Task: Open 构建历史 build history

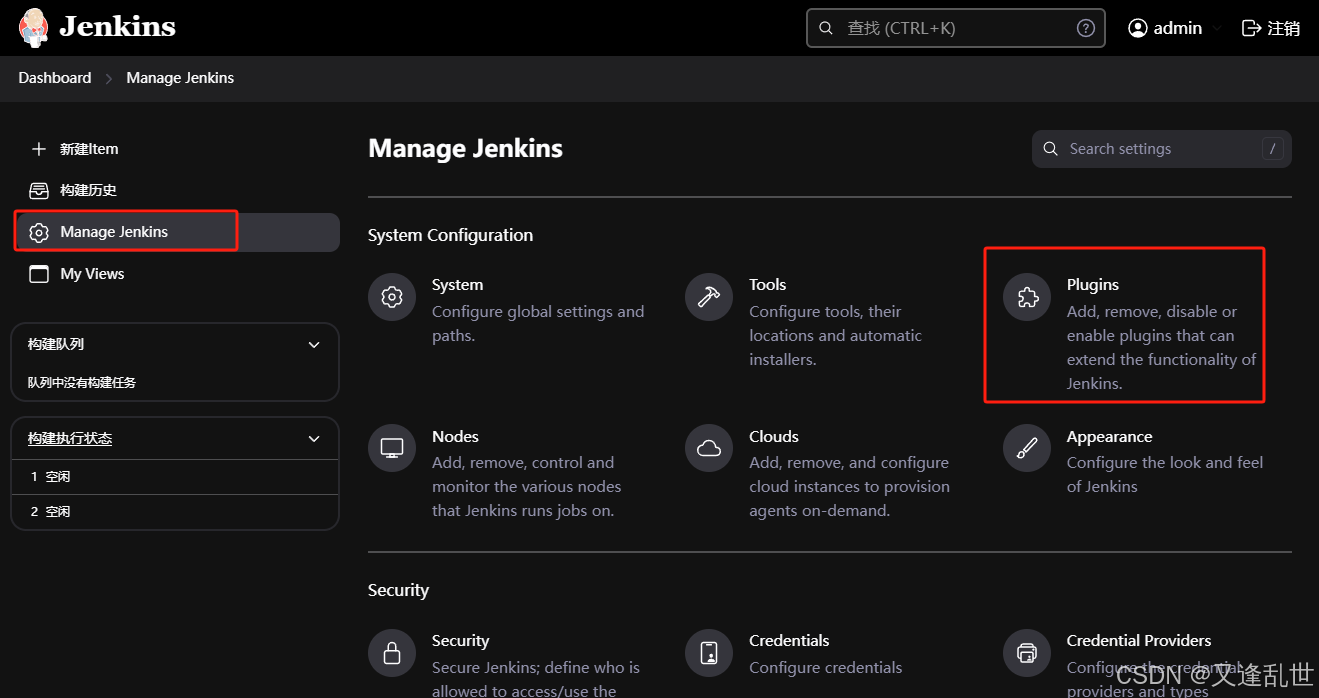Action: 175,190
